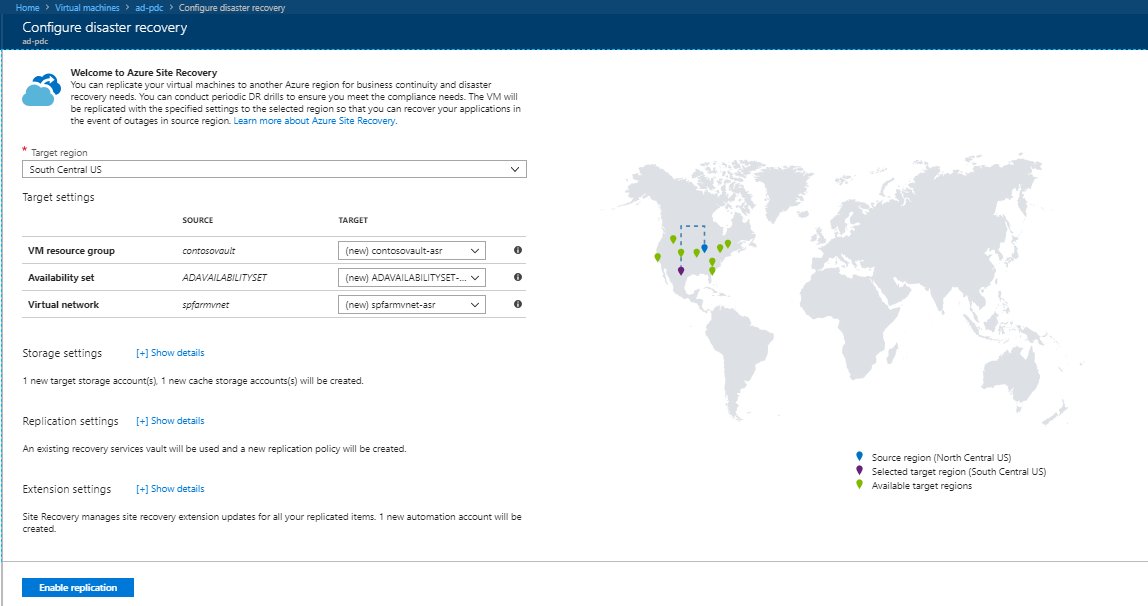The height and width of the screenshot is (606, 1148).
Task: Click info icon for Virtual network row
Action: tap(518, 304)
